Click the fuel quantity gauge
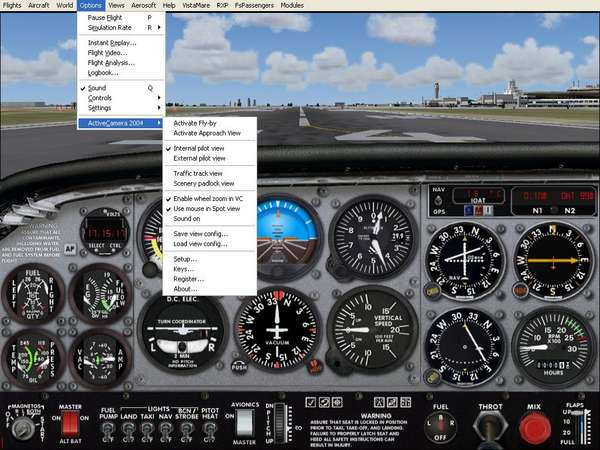 point(33,294)
